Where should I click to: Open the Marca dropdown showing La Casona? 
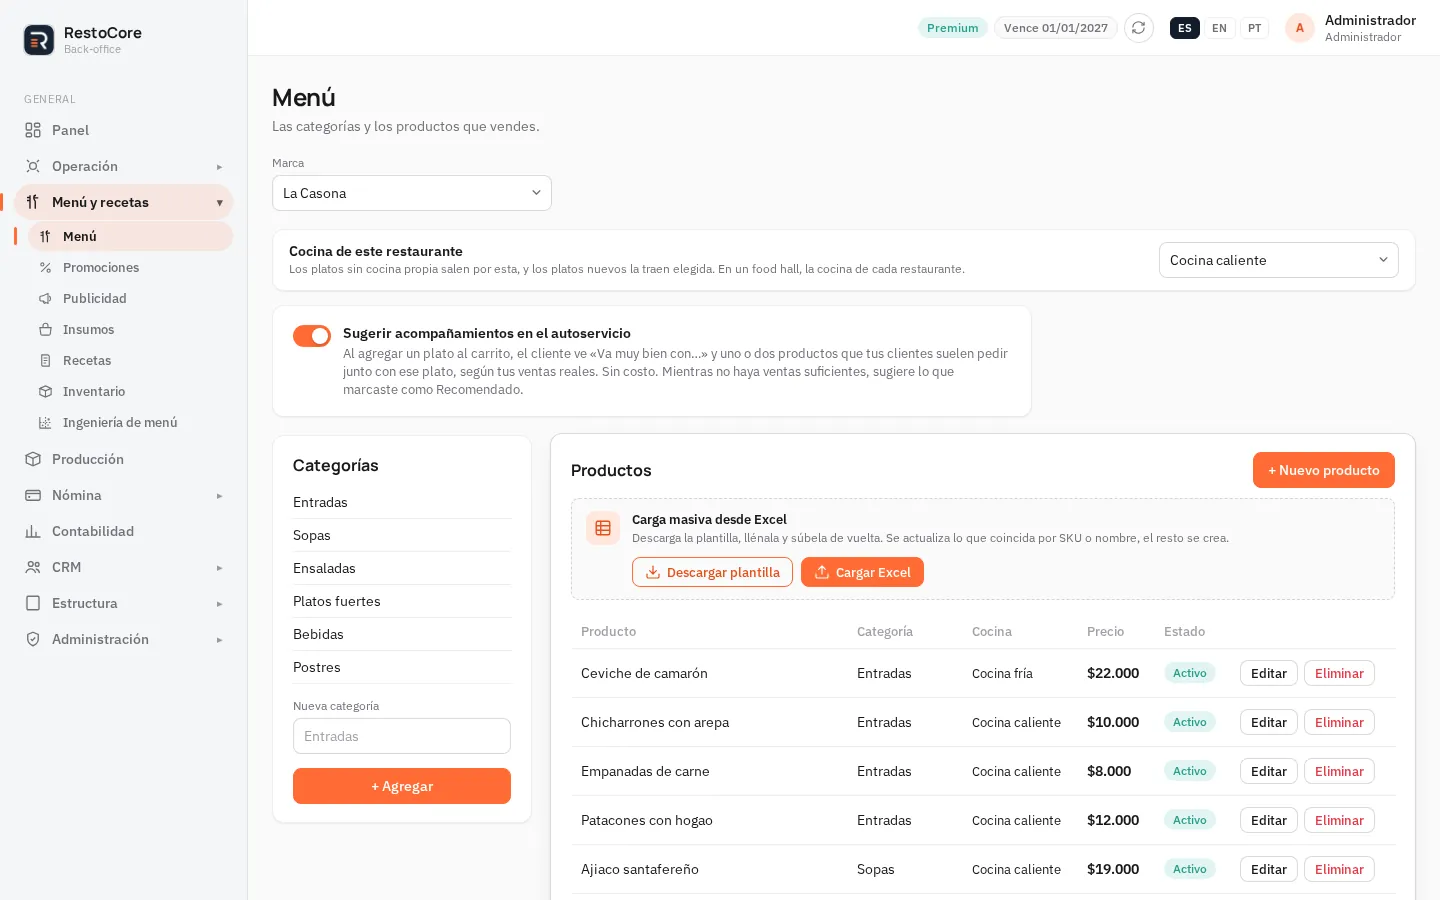(x=412, y=193)
